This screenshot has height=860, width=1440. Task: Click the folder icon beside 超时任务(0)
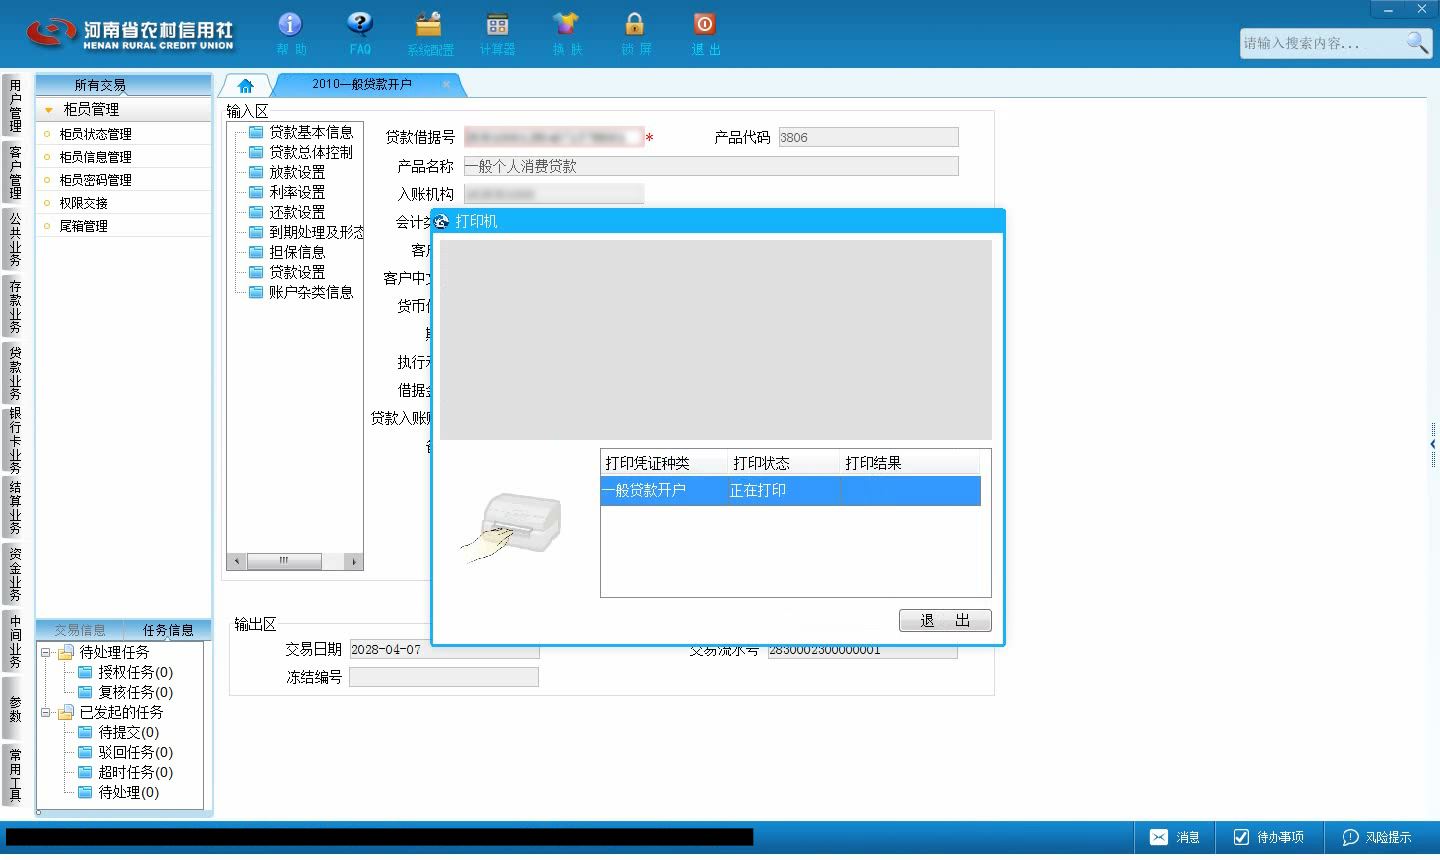tap(86, 772)
